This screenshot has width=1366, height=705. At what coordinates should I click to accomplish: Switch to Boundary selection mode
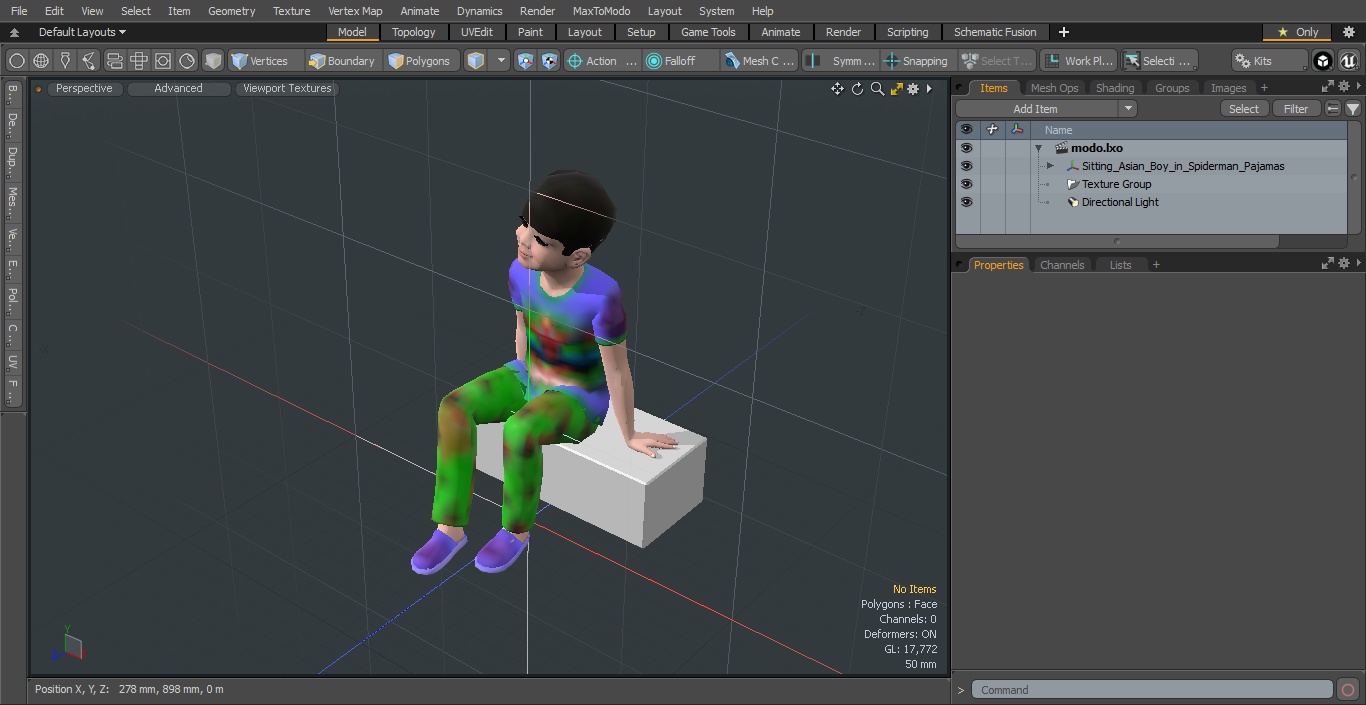coord(342,61)
